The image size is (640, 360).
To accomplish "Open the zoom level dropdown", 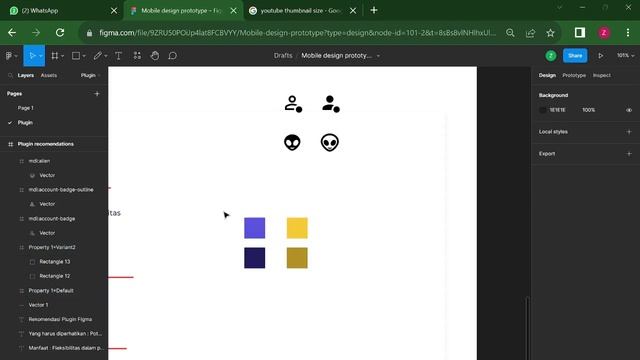I will pyautogui.click(x=626, y=56).
